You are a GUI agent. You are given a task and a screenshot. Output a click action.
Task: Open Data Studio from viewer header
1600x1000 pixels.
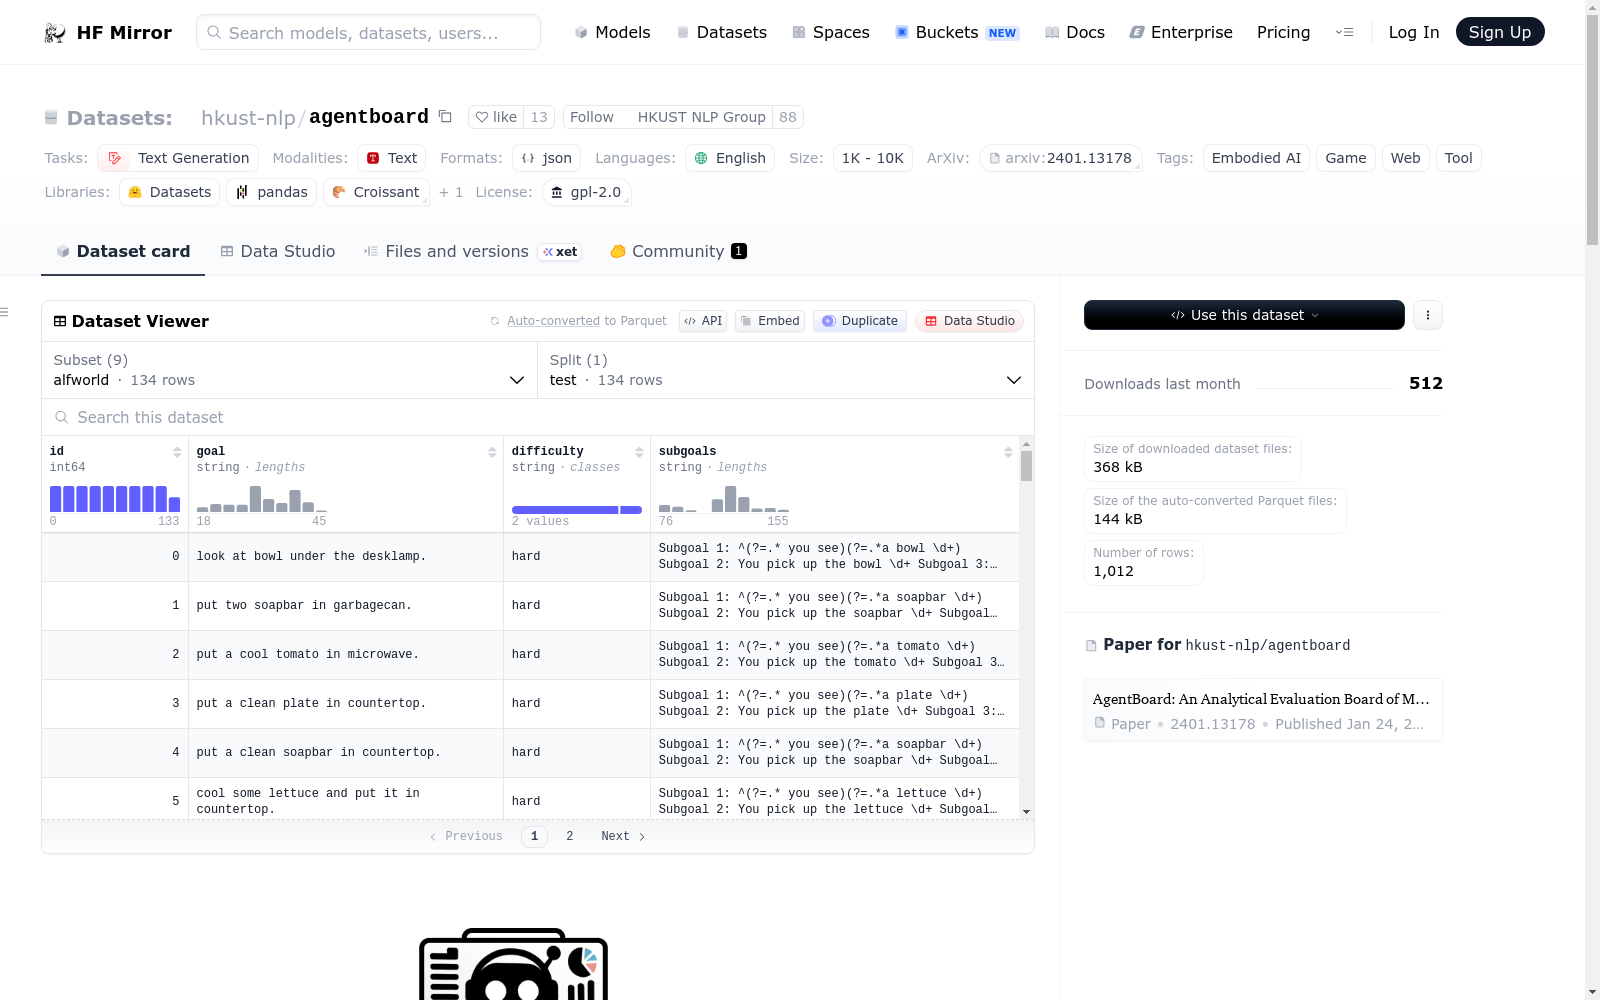[969, 321]
